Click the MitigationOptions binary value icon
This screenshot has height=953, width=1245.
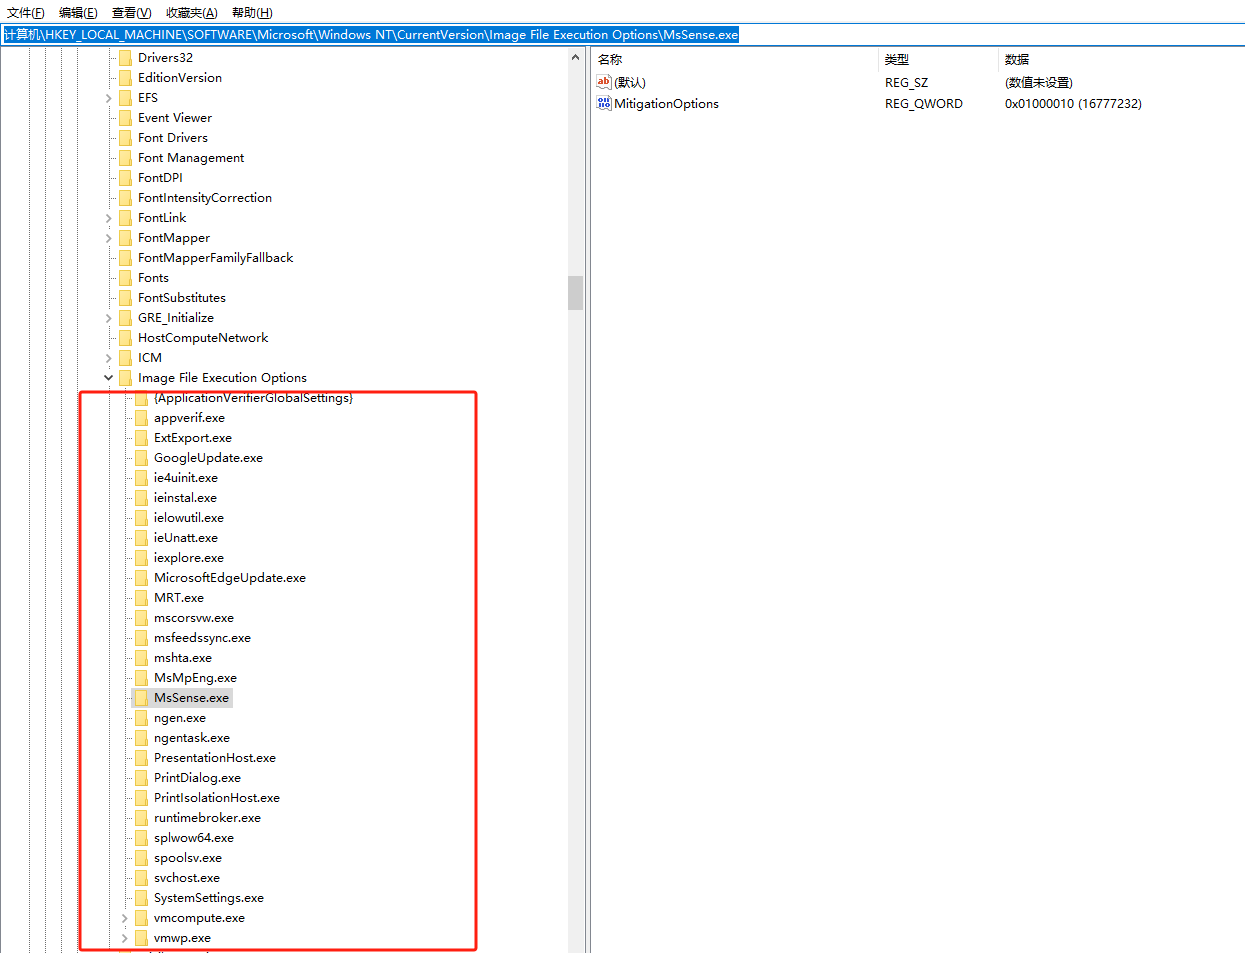[604, 103]
